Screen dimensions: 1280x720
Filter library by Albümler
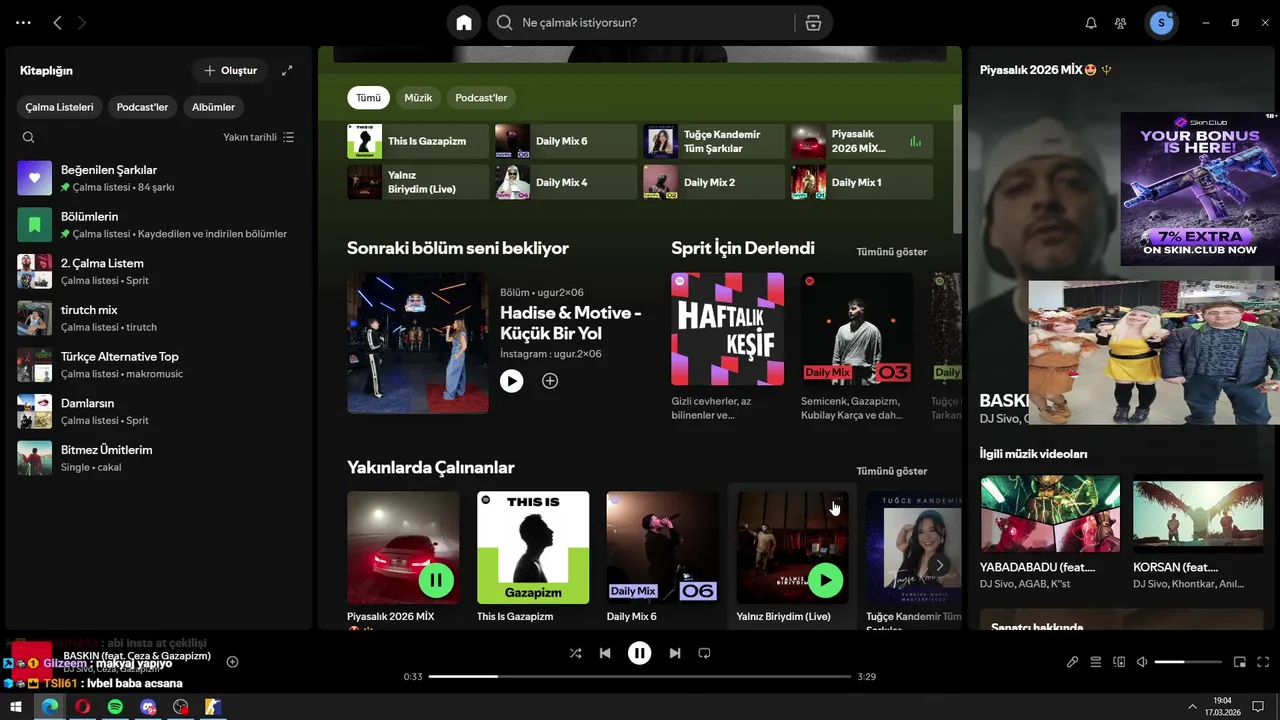tap(213, 107)
